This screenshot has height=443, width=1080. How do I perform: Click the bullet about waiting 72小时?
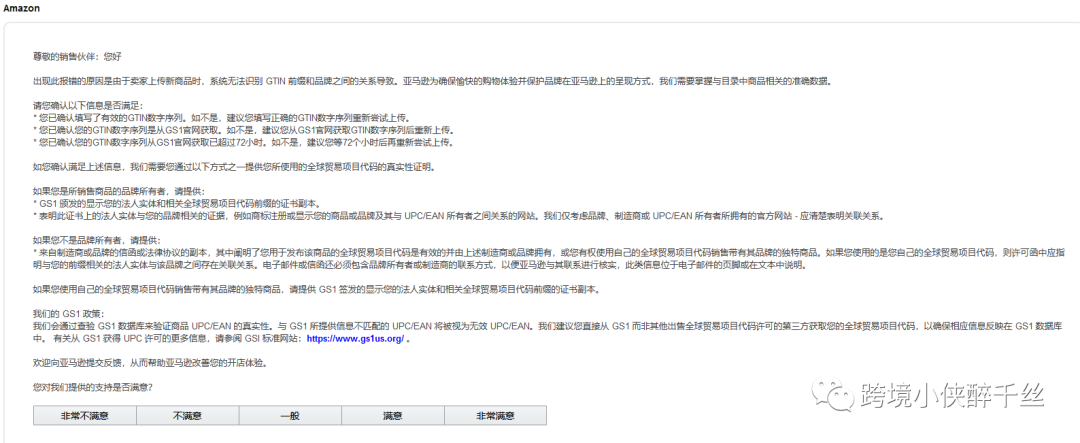tap(244, 143)
